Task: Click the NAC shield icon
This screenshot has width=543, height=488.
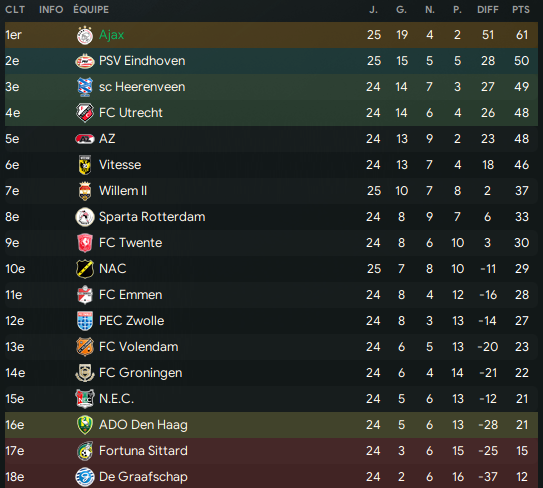Action: [85, 269]
